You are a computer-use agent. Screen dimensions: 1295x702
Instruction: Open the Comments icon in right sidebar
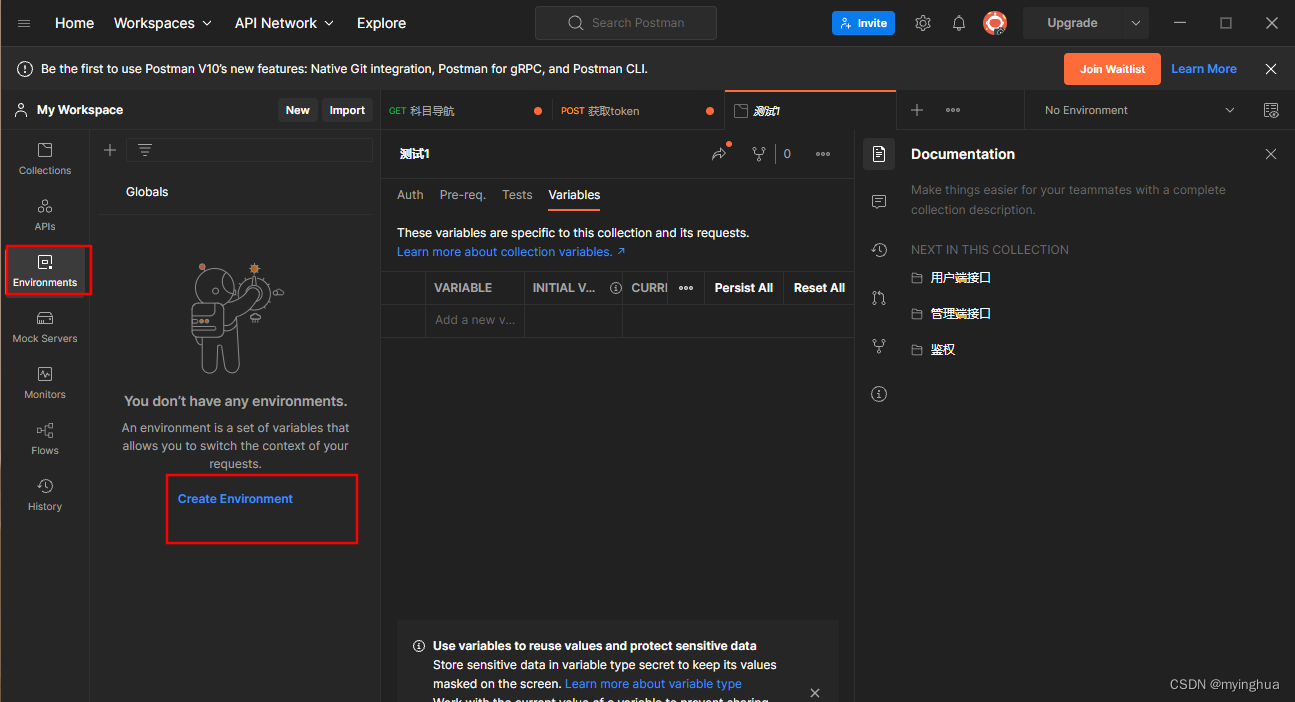879,202
